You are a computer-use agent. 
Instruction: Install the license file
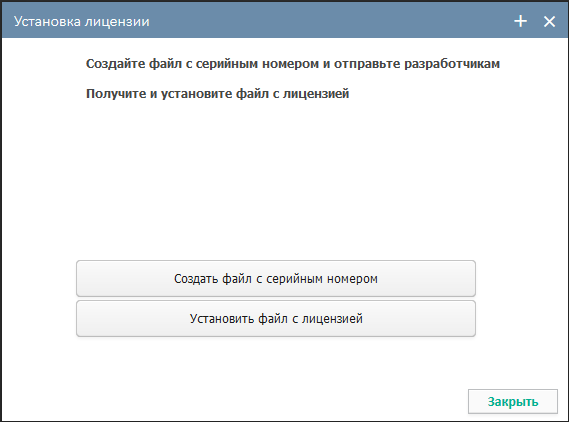(x=276, y=319)
